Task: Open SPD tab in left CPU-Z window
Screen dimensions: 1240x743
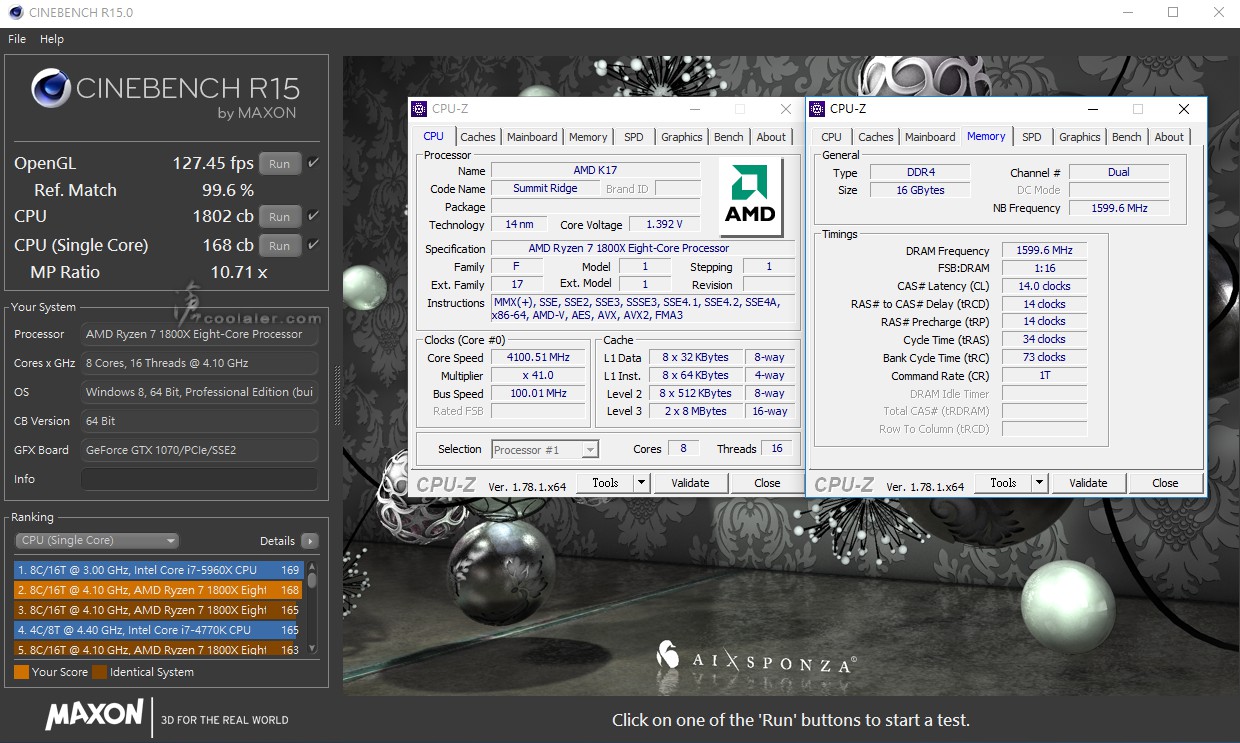Action: tap(634, 137)
